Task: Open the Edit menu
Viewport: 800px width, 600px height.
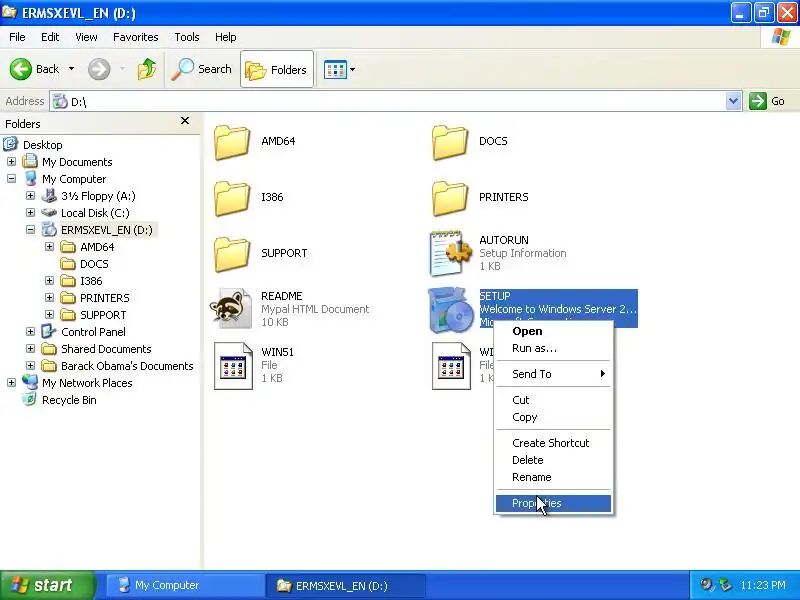Action: tap(50, 37)
